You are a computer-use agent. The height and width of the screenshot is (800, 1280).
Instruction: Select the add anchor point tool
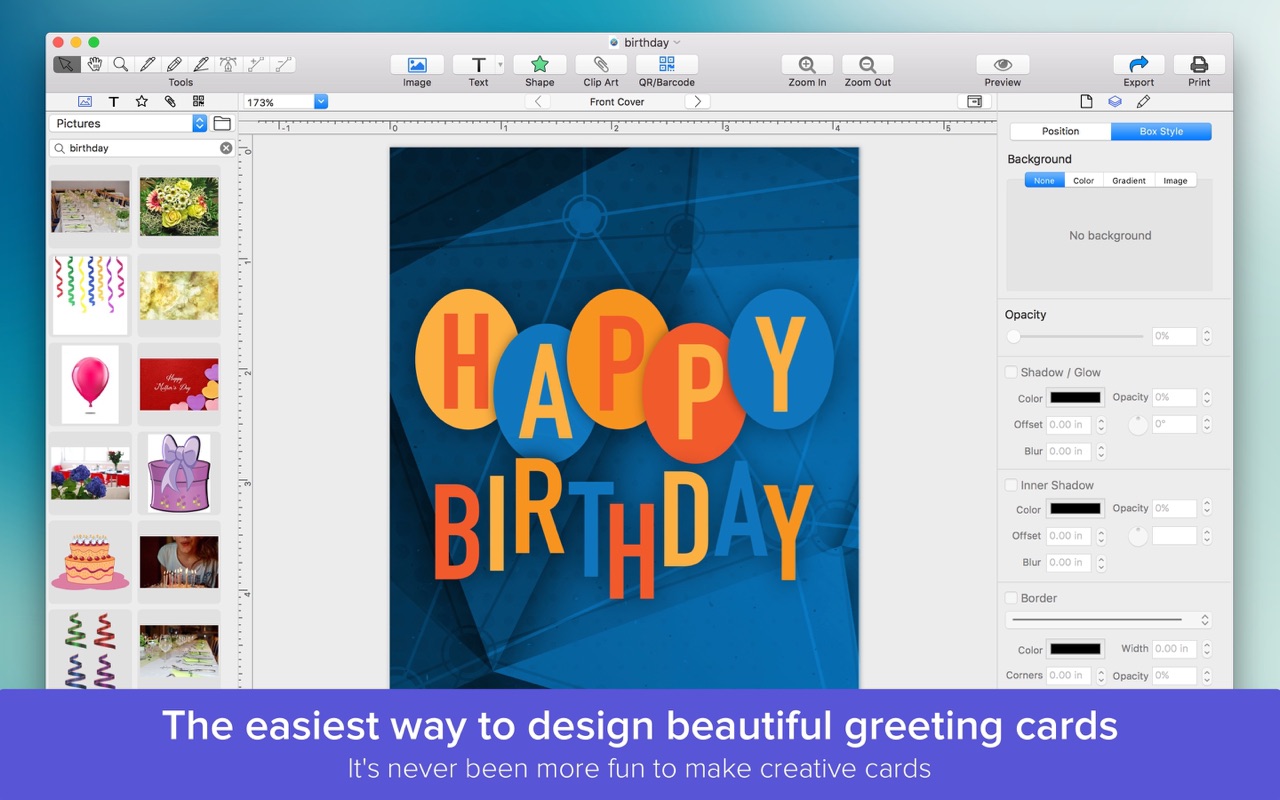point(256,64)
